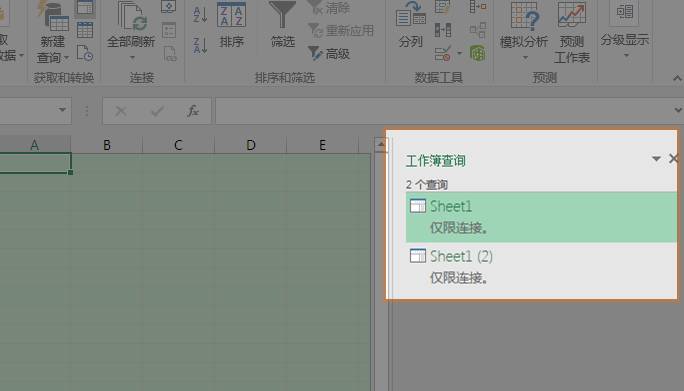Sort descending with the Z-A icon
This screenshot has width=684, height=391.
point(200,45)
